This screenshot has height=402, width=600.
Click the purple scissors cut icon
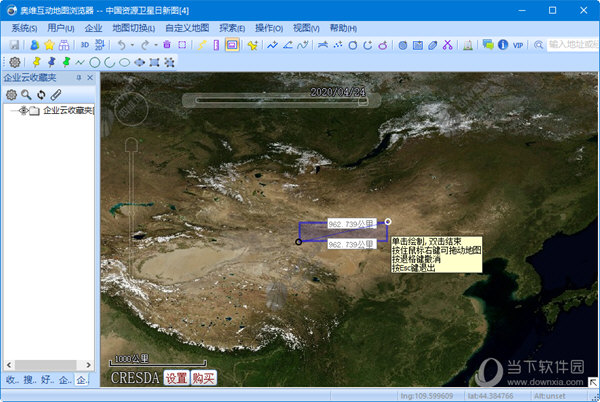click(x=447, y=45)
